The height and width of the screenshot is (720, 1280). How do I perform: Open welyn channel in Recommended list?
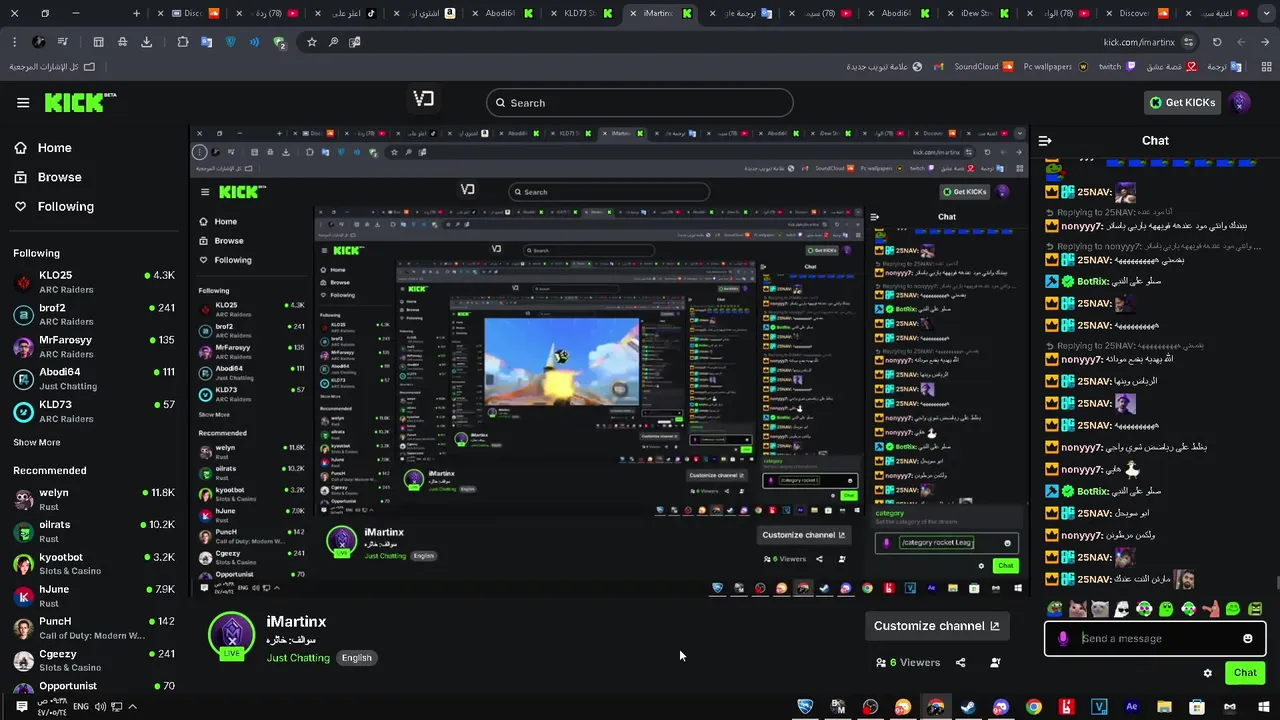[x=94, y=499]
